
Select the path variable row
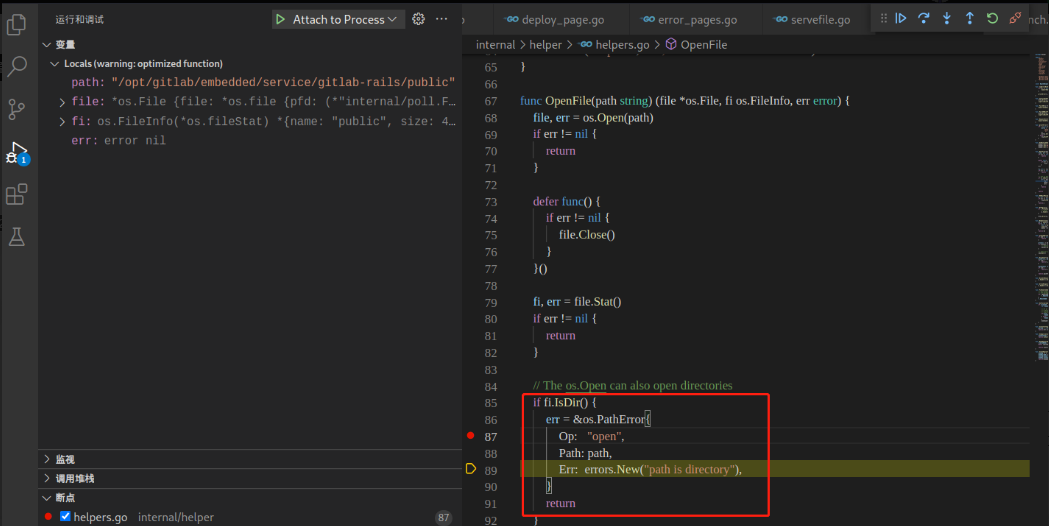250,82
